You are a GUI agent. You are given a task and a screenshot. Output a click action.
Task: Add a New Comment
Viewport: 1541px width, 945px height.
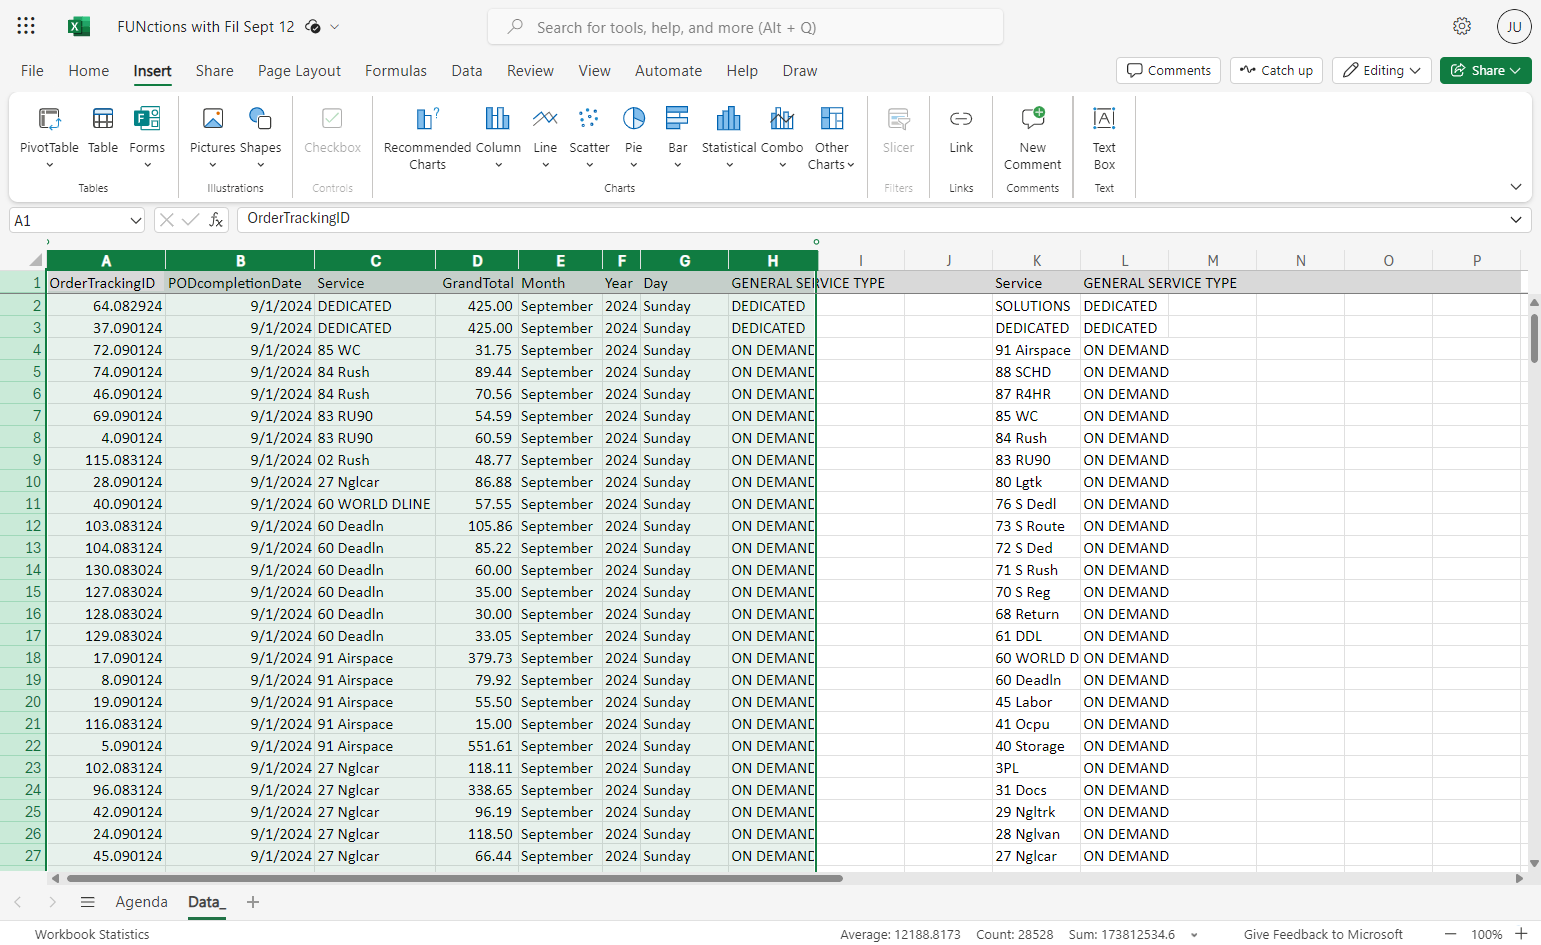1033,138
